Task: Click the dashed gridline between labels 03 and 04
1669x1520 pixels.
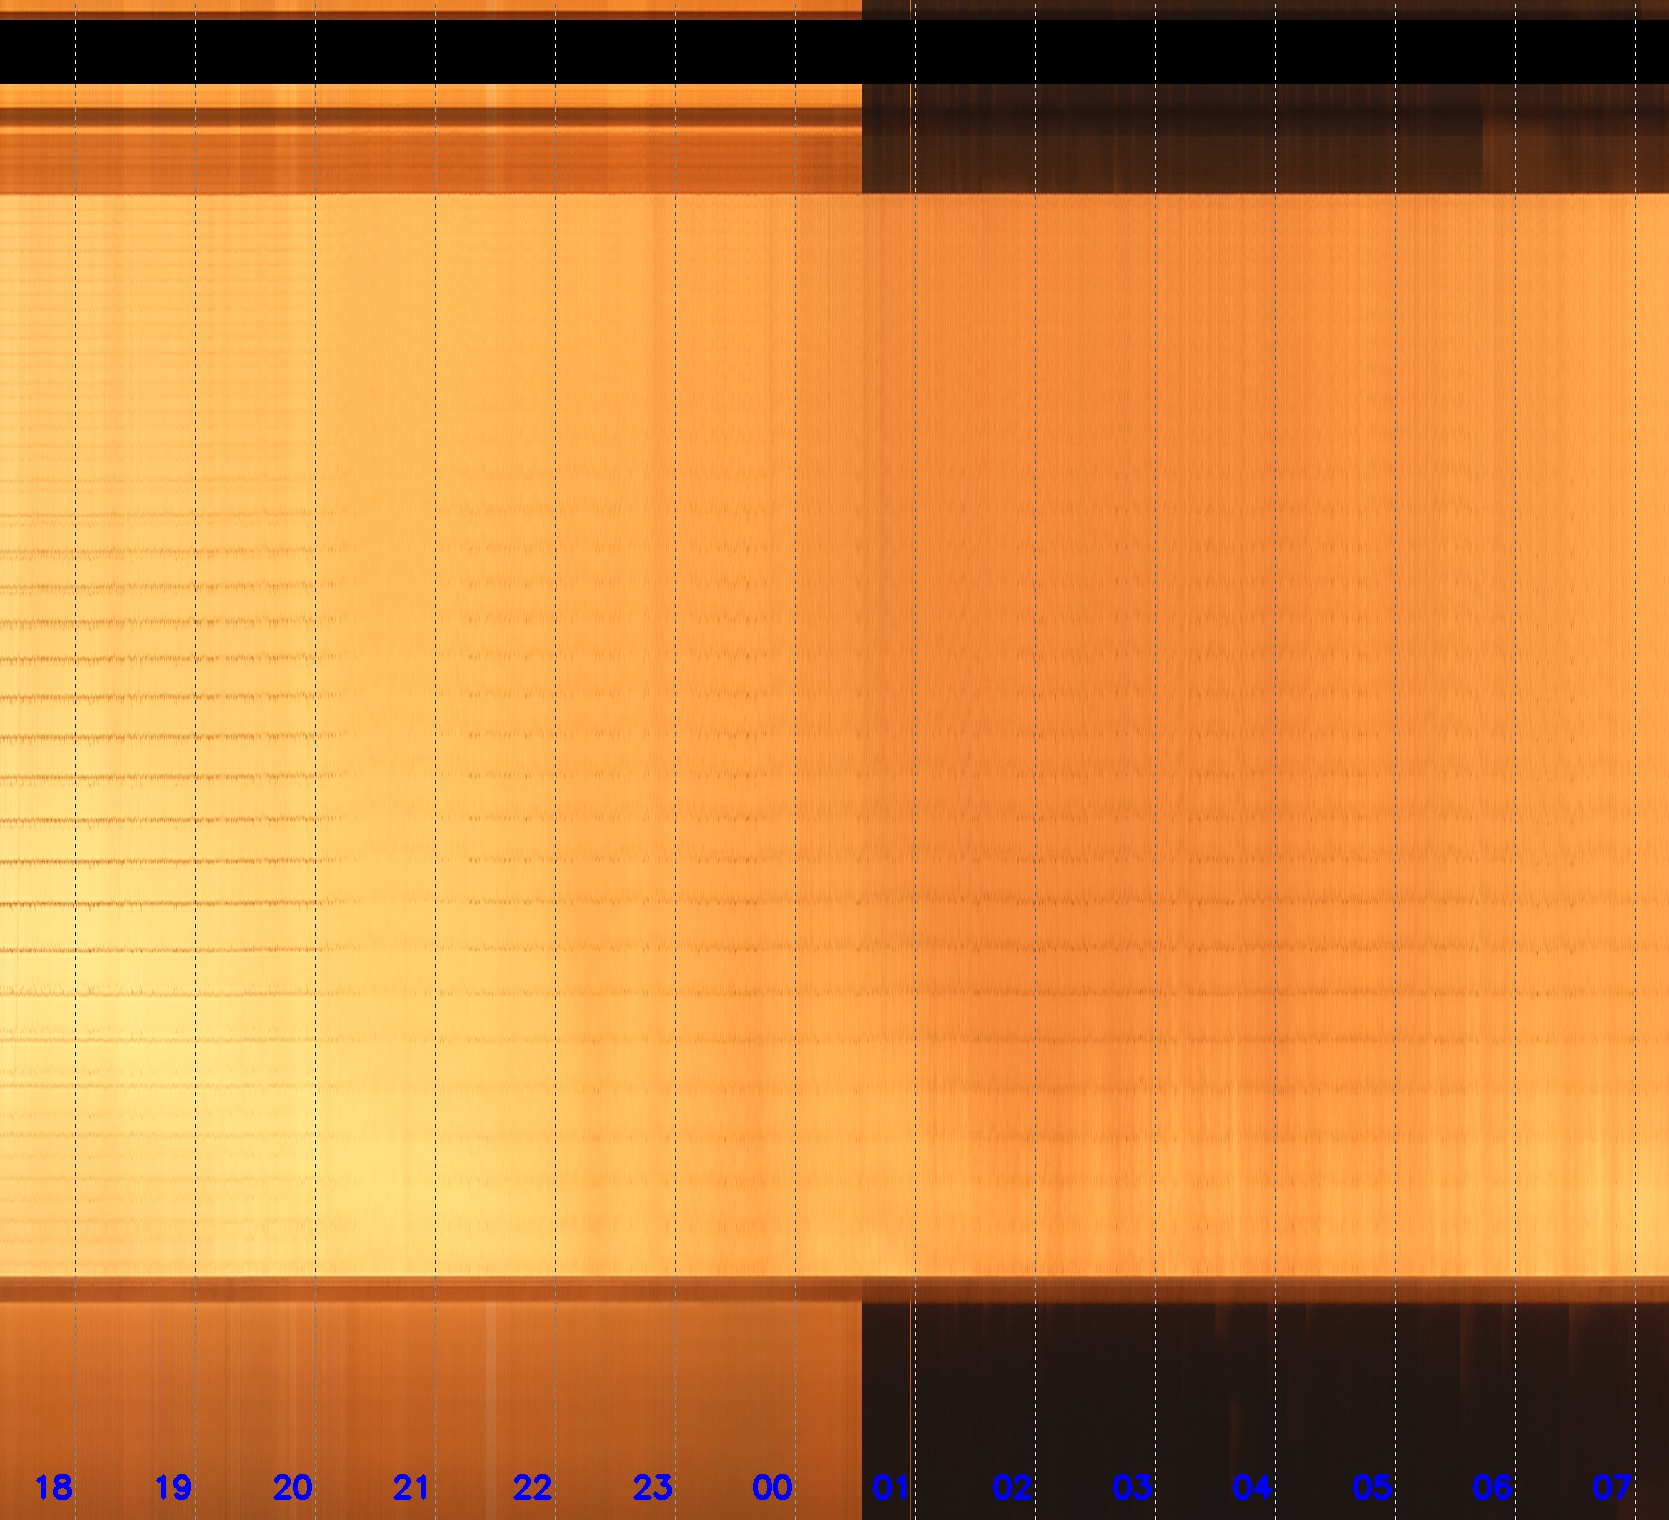Action: [1156, 700]
